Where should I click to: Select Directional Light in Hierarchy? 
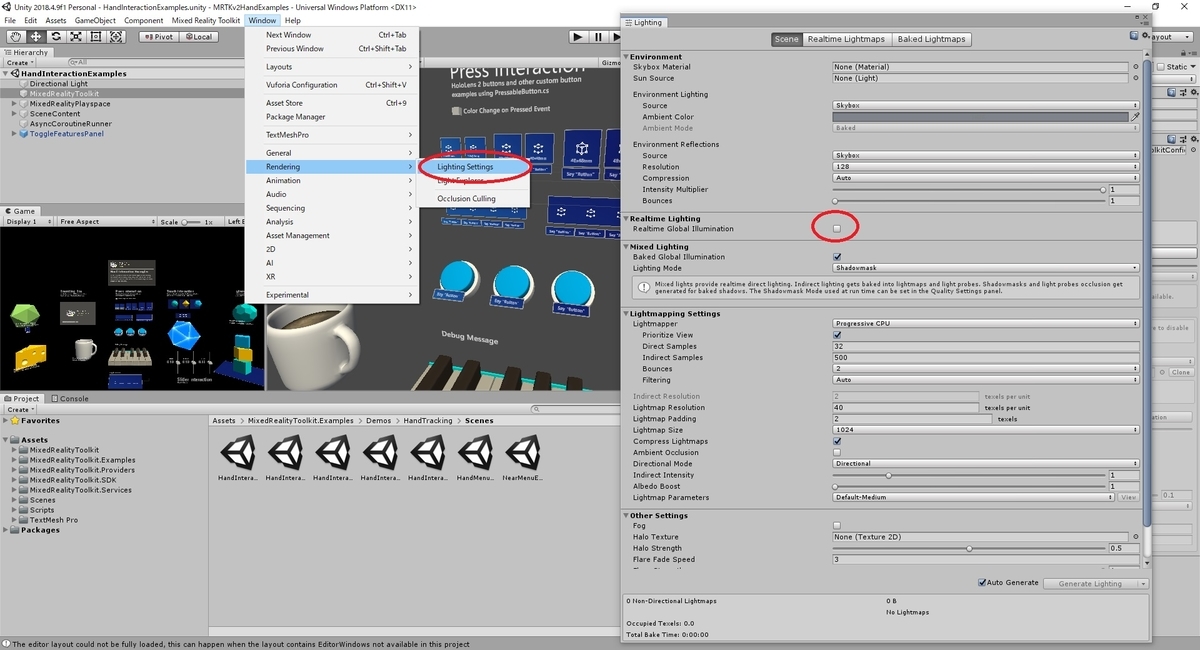coord(59,84)
